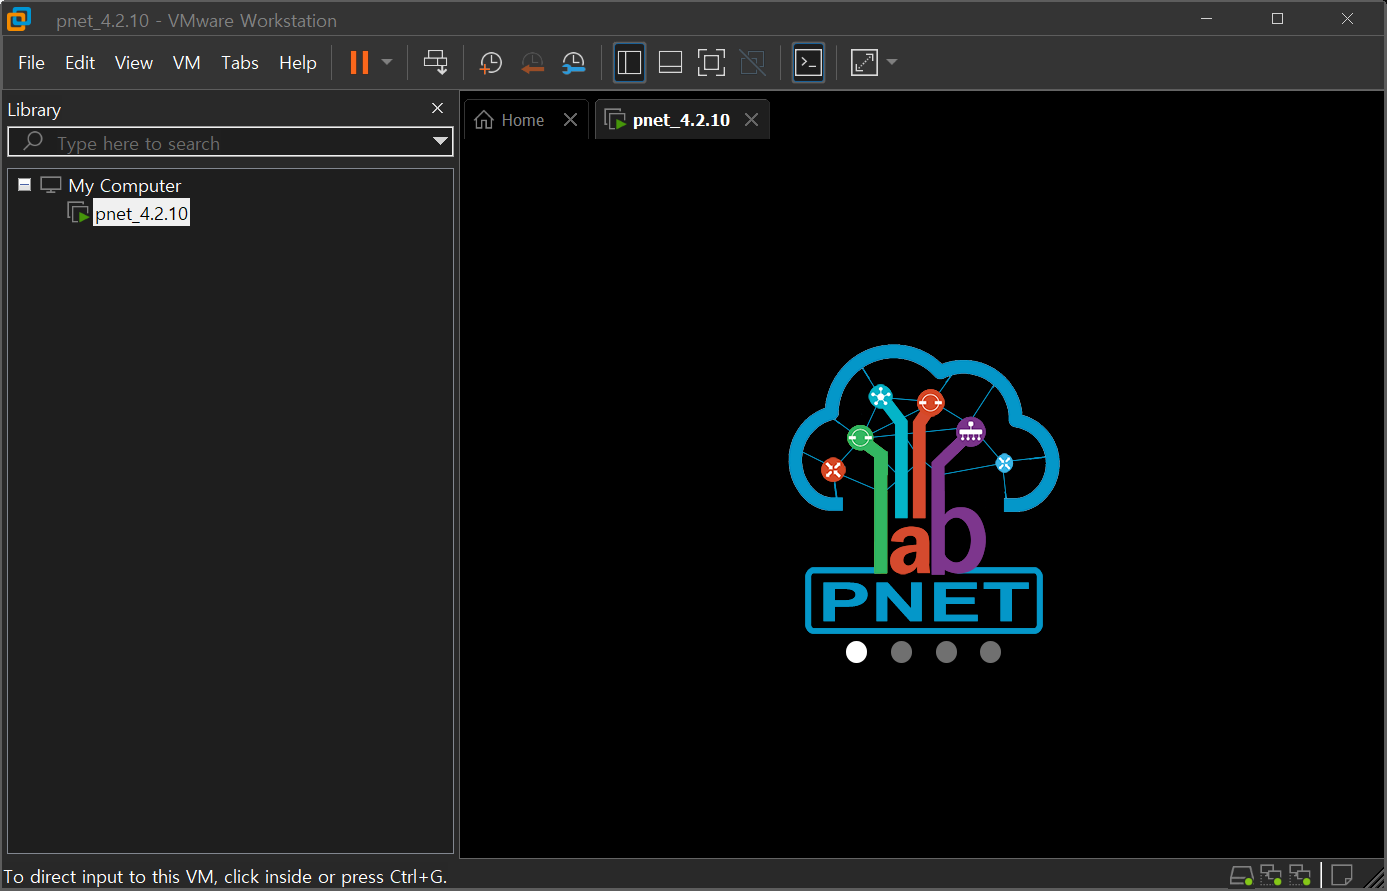The height and width of the screenshot is (891, 1387).
Task: Switch to the pnet_4.2.10 tab
Action: click(681, 120)
